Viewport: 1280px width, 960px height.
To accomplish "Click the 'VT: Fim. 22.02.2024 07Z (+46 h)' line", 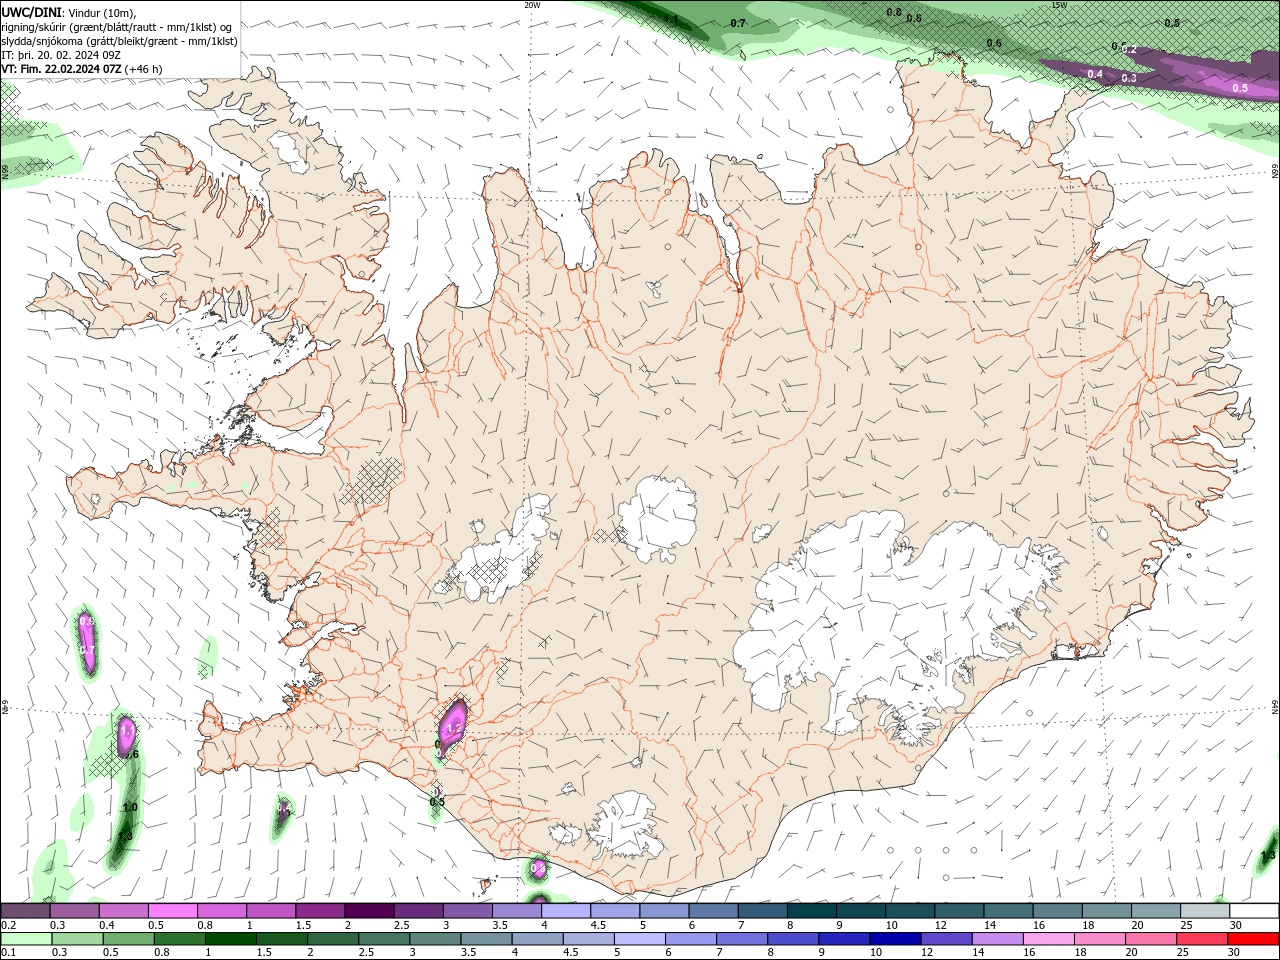I will (x=82, y=69).
